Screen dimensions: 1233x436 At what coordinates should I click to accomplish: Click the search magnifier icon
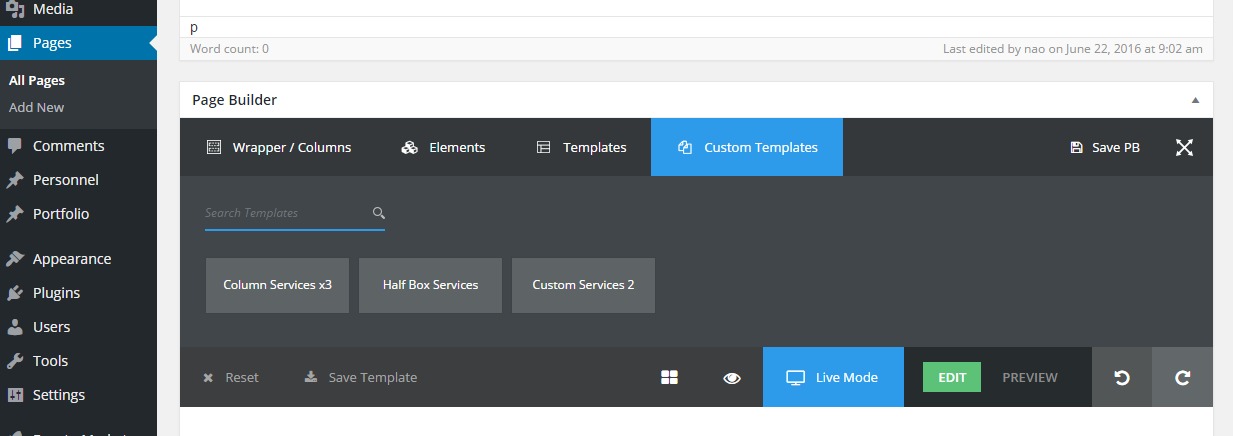coord(378,213)
